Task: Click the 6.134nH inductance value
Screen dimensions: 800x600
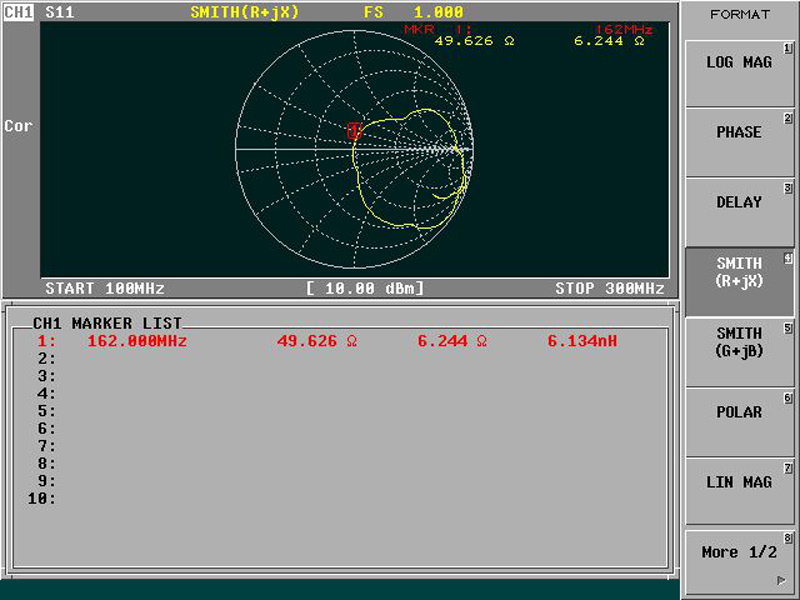Action: coord(582,341)
